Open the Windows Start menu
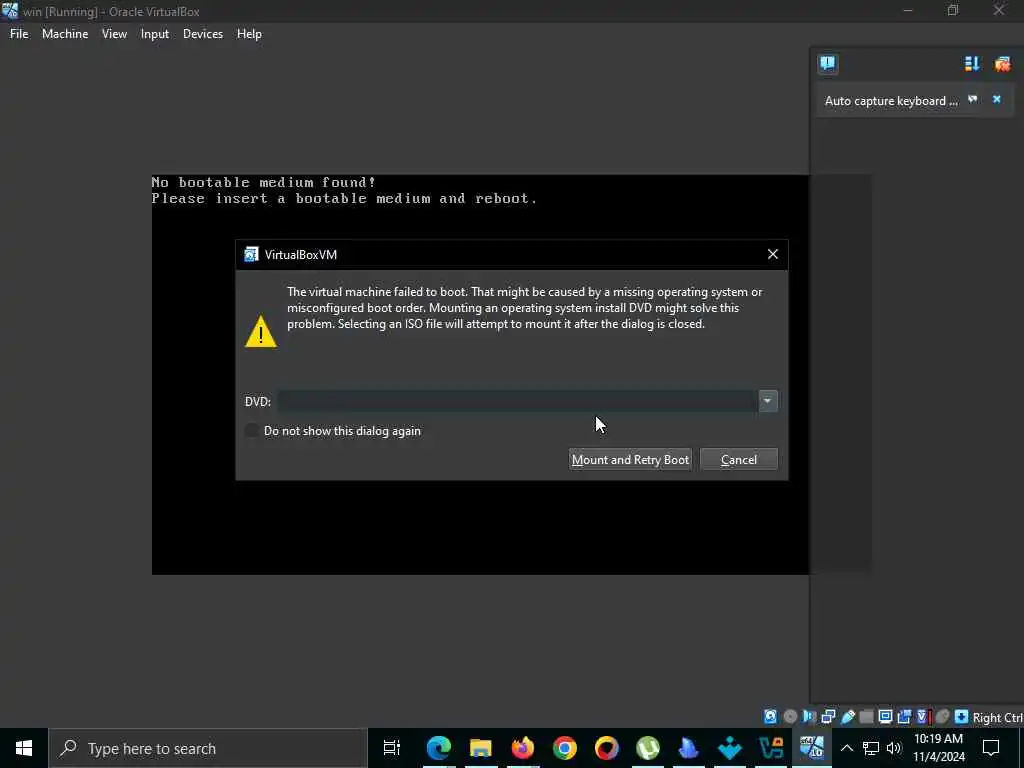This screenshot has height=768, width=1024. coord(24,748)
